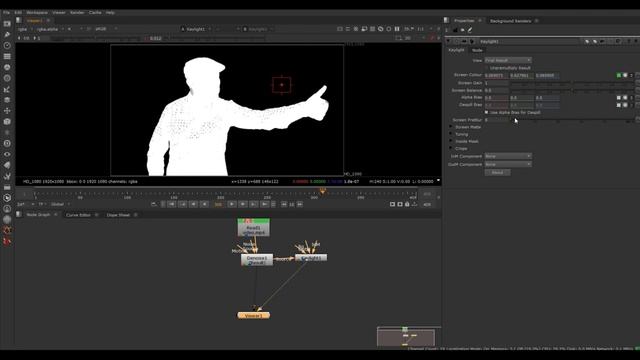Enable the Unpremultiply Result checkbox
The height and width of the screenshot is (360, 640).
pyautogui.click(x=487, y=68)
